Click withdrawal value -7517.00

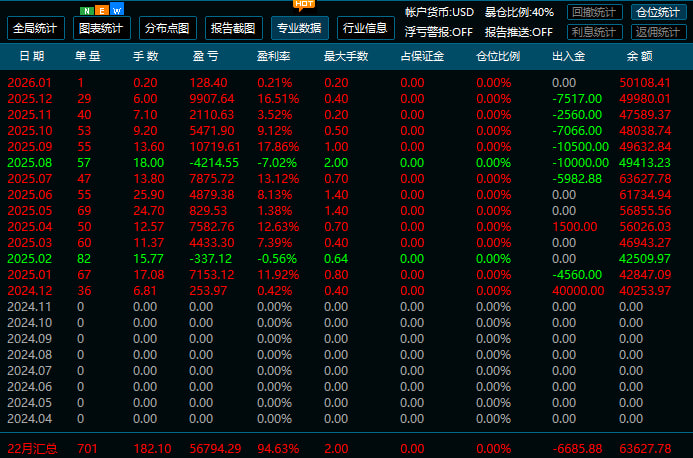click(577, 99)
